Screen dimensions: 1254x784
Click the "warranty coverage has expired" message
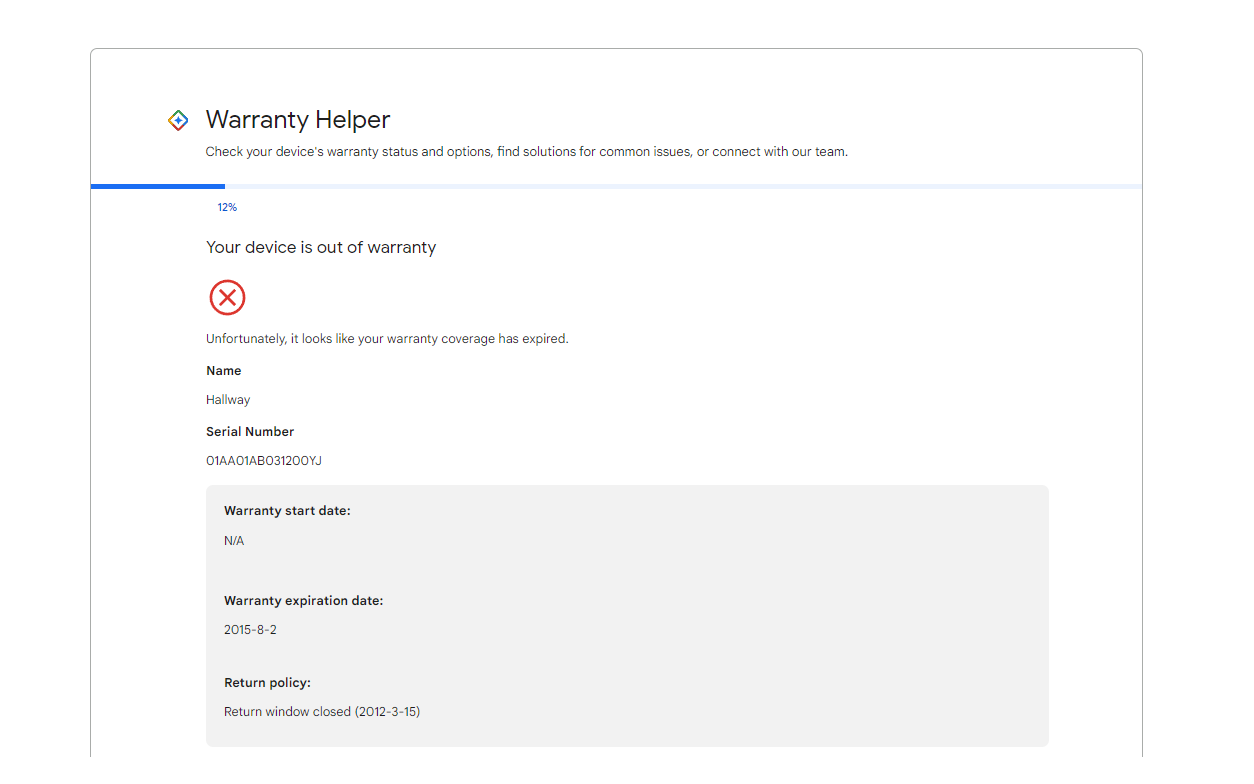(387, 339)
